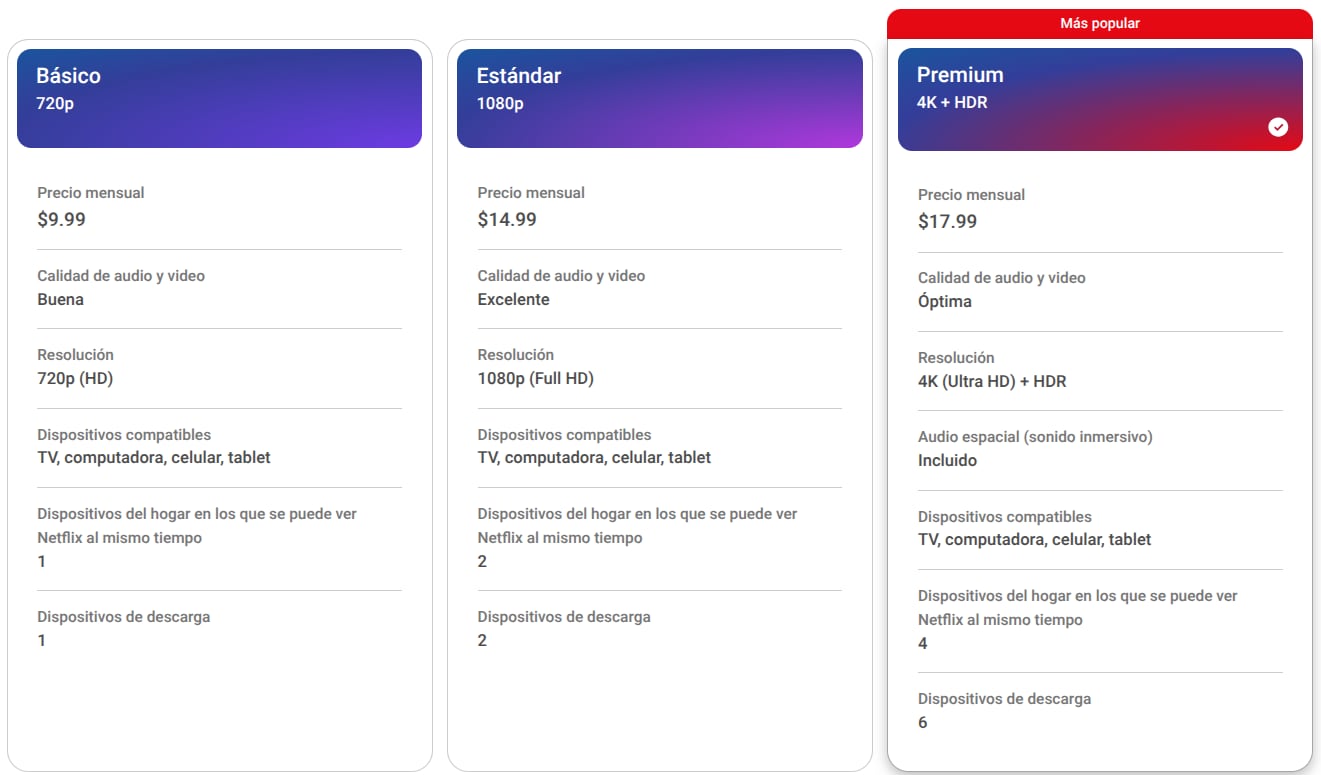
Task: Click Dispositivos de descarga value 6
Action: [x=923, y=722]
